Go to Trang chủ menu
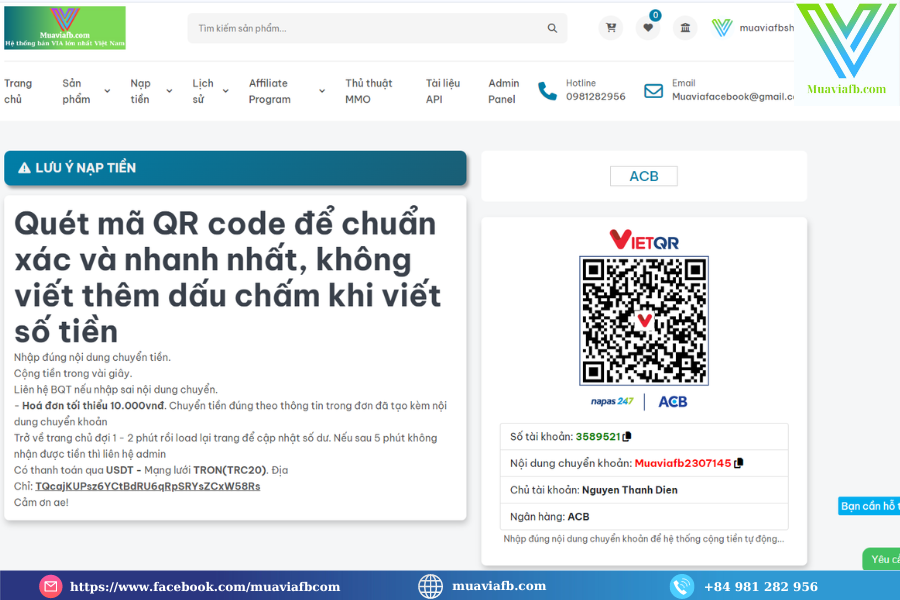Screen dimensions: 900x600 [18, 91]
